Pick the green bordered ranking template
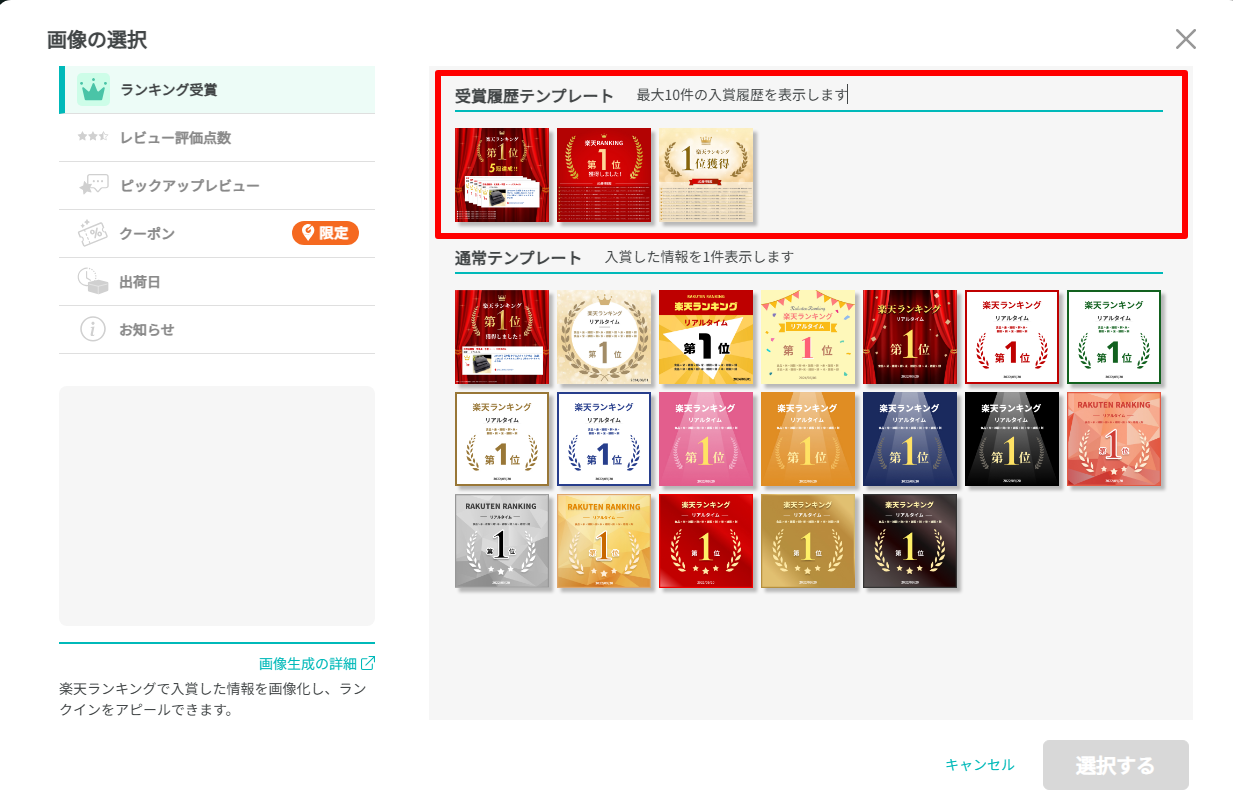This screenshot has width=1233, height=809. click(x=1114, y=337)
